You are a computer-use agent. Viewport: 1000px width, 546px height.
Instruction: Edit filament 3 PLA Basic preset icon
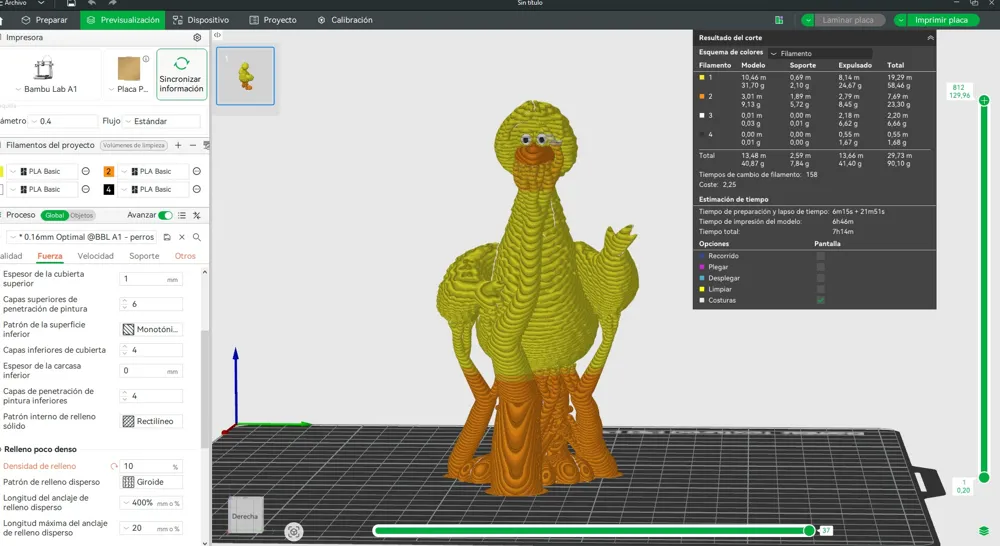pos(85,189)
